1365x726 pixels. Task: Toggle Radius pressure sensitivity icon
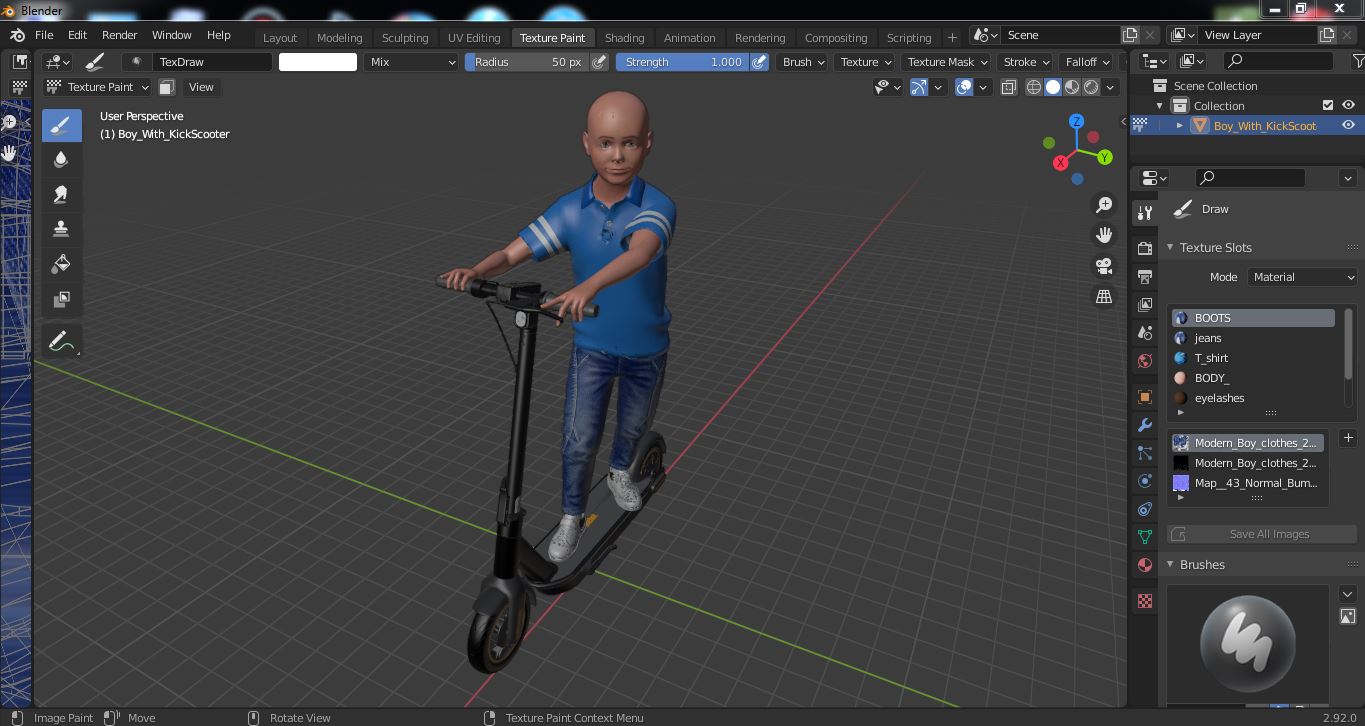point(599,62)
